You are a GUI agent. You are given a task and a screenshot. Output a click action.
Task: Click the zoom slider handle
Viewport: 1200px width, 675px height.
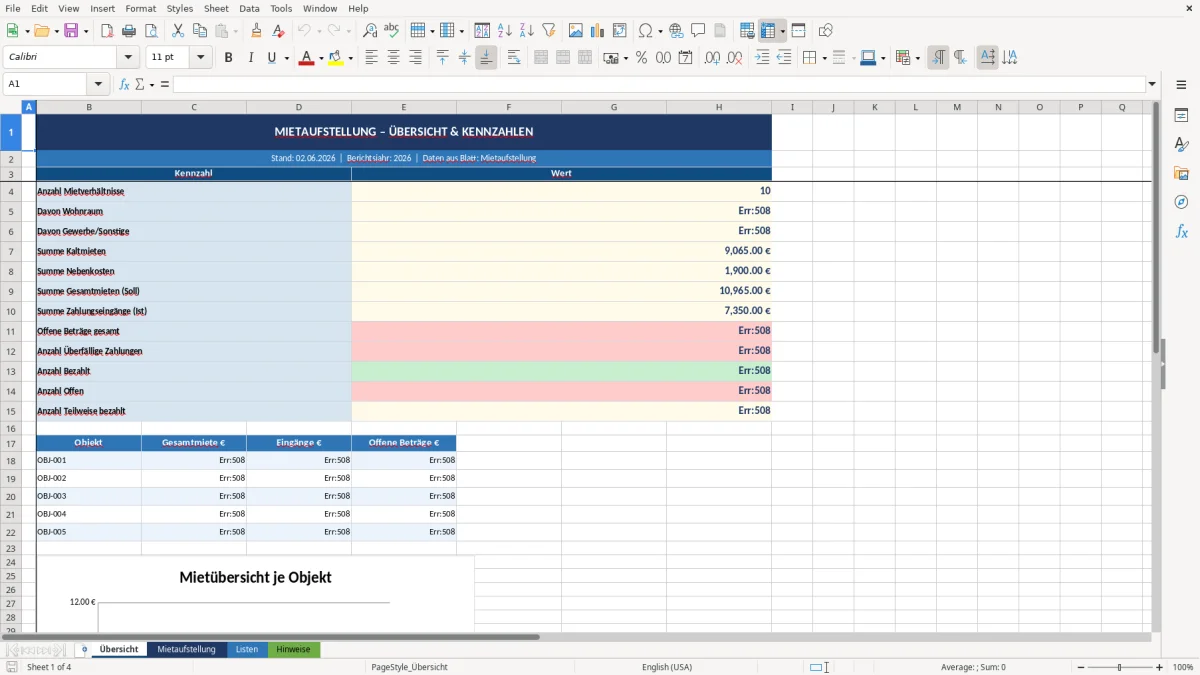(1120, 667)
